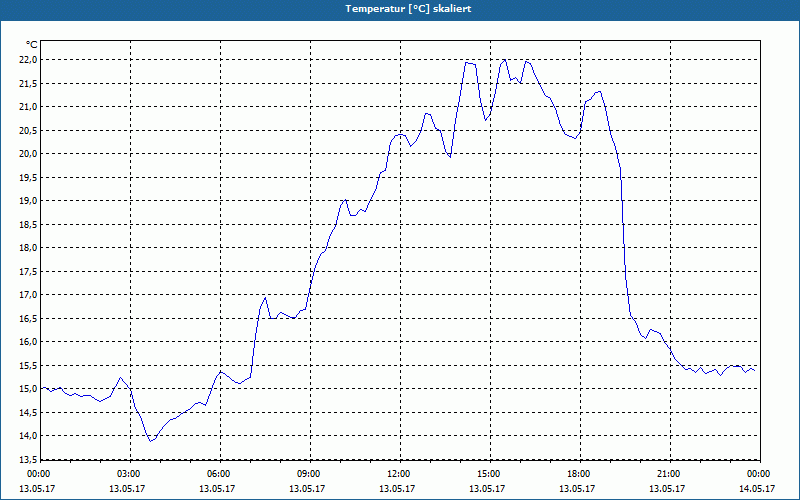Screen dimensions: 800x500
Task: Select the 22,0 y-axis label
Action: [x=29, y=60]
